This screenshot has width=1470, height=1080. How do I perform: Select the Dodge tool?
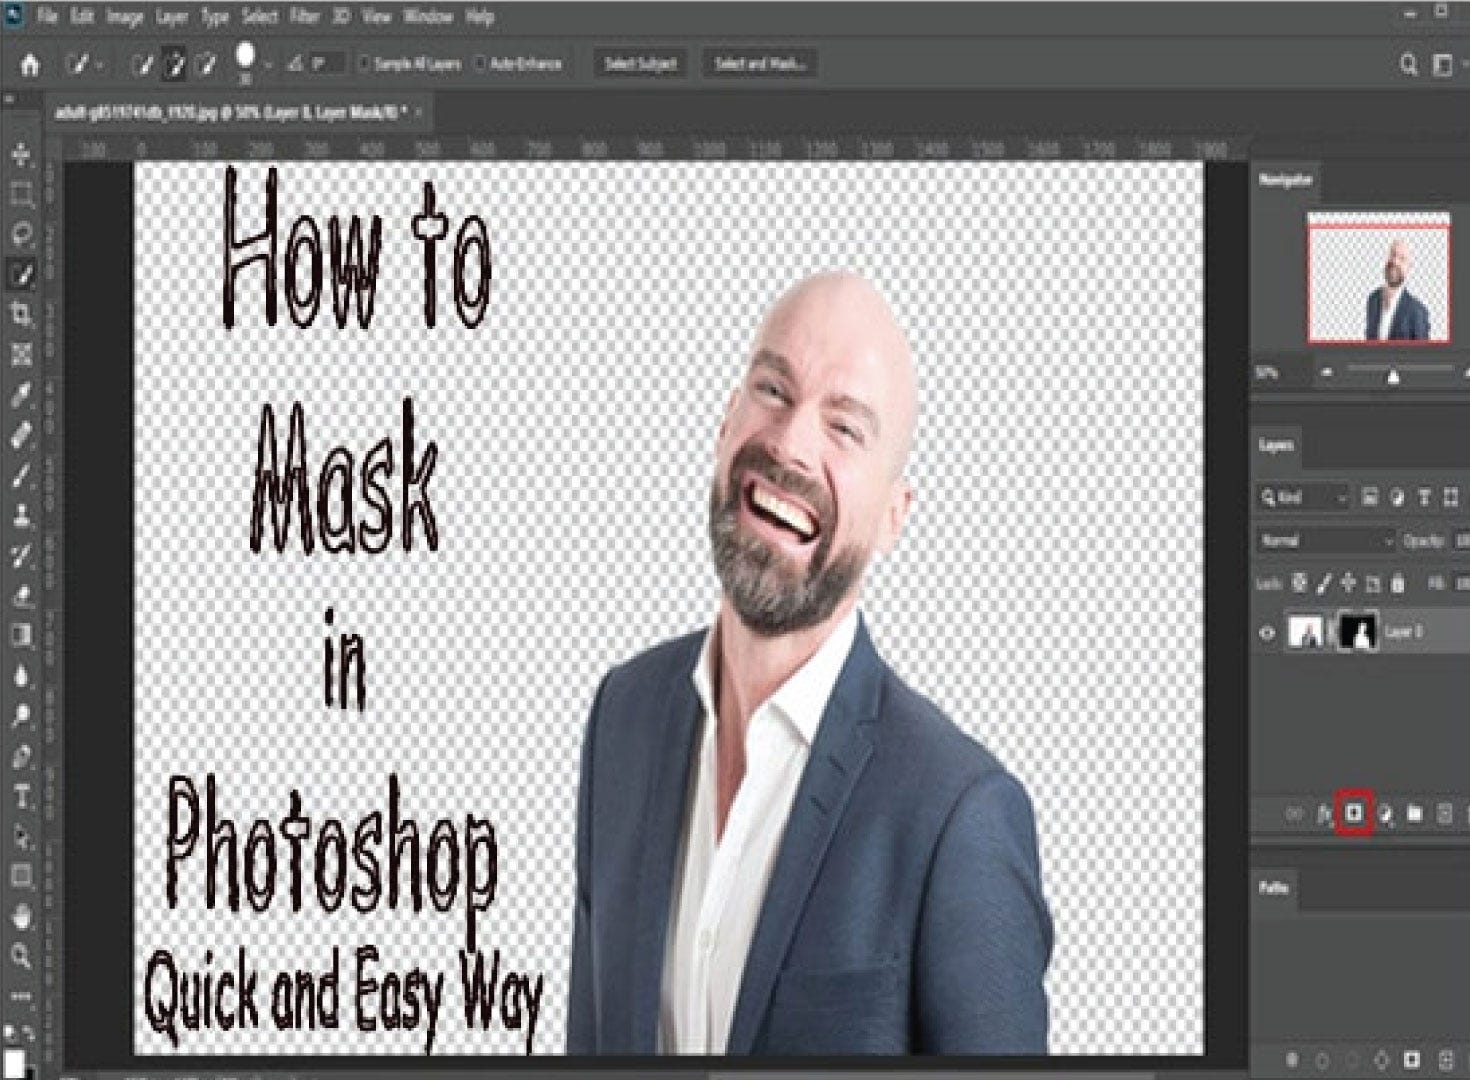point(21,716)
